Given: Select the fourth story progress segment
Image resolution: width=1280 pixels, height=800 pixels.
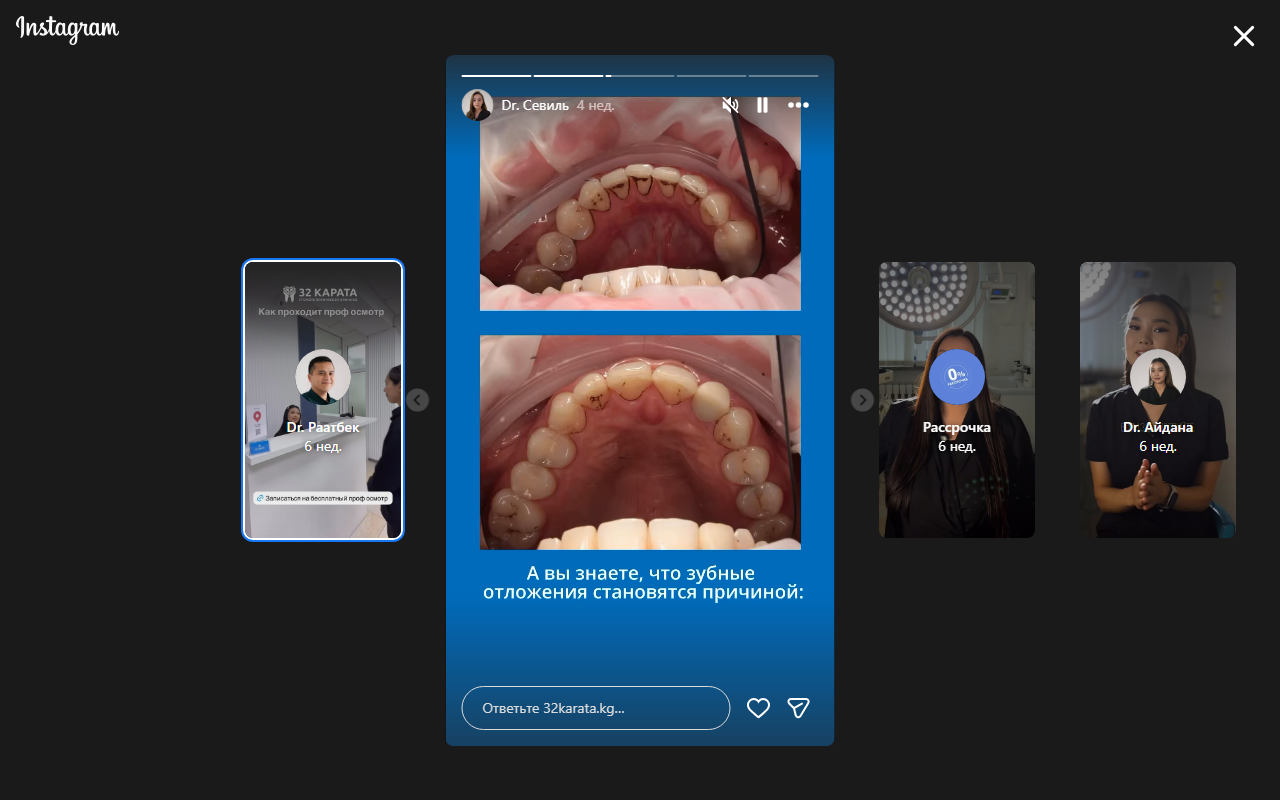Looking at the screenshot, I should click(711, 75).
